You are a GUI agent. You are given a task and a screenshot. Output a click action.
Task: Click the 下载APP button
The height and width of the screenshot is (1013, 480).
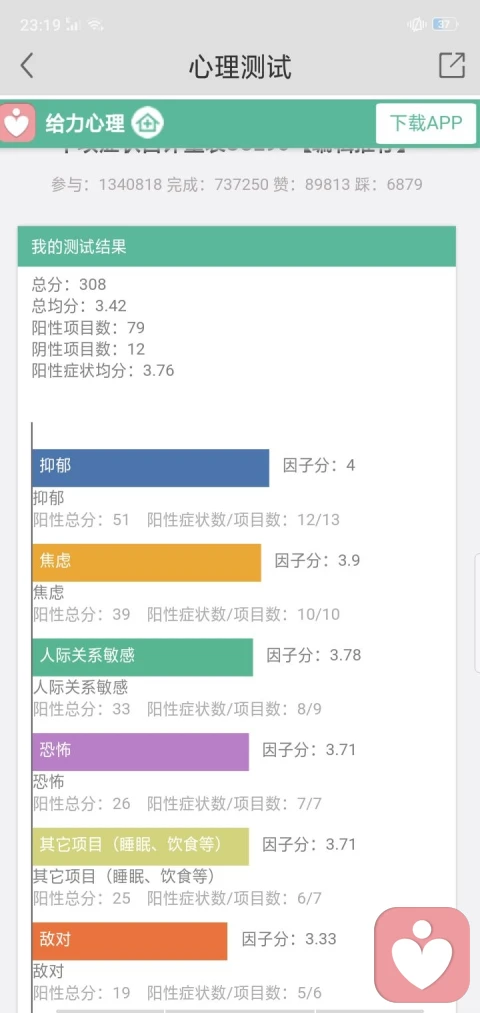pyautogui.click(x=426, y=123)
